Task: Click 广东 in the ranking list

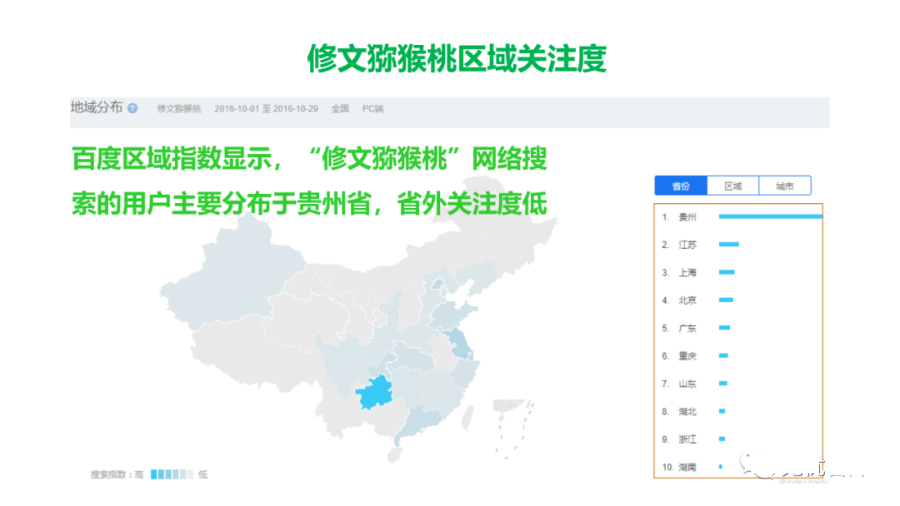Action: pyautogui.click(x=687, y=328)
